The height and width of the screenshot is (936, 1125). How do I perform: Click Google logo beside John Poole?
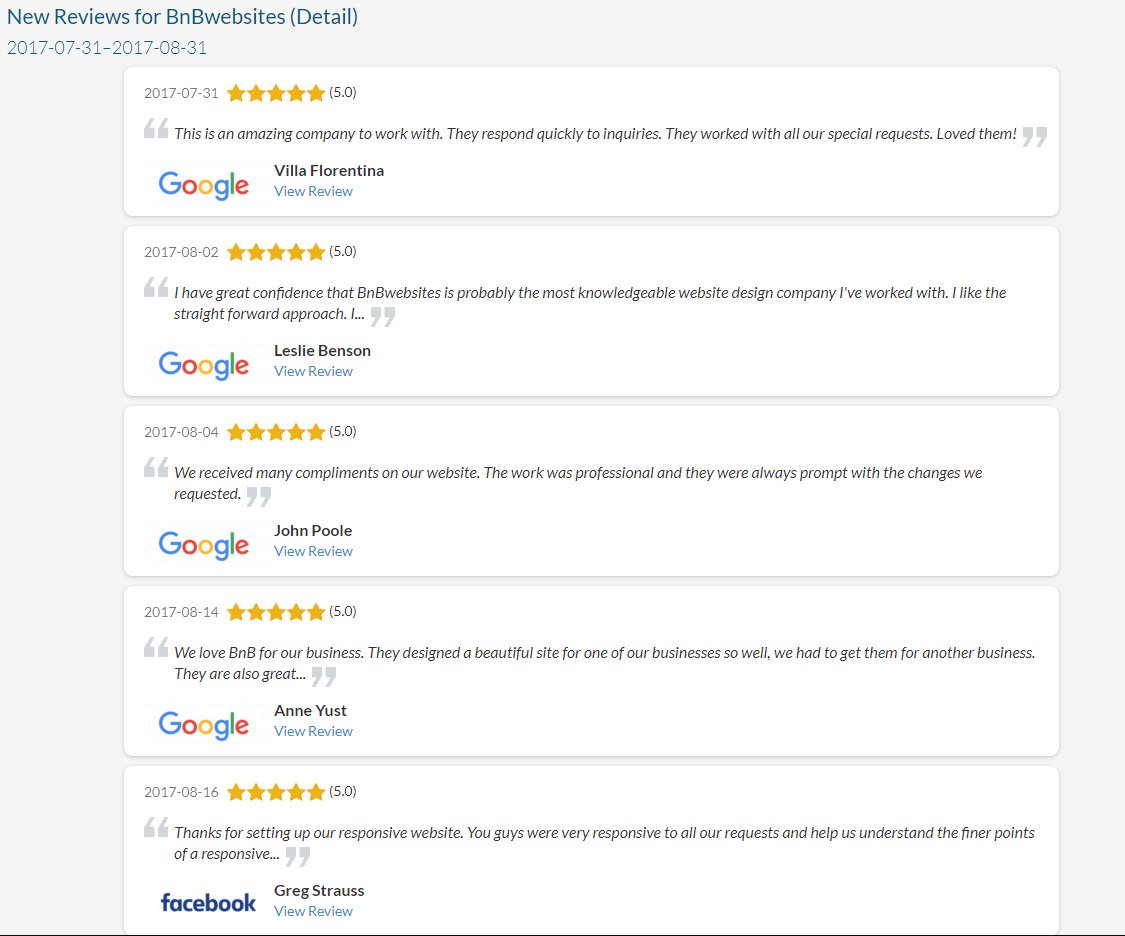pos(204,545)
